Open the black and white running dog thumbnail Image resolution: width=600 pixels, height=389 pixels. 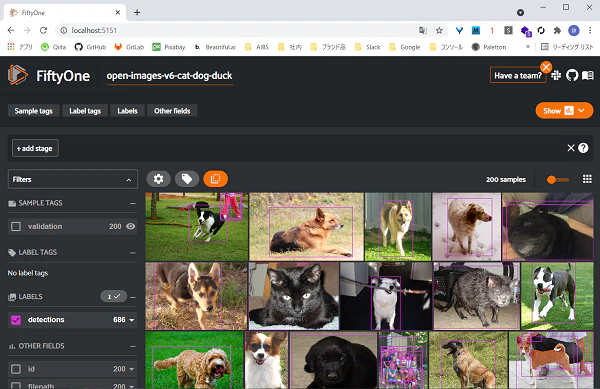click(x=197, y=226)
